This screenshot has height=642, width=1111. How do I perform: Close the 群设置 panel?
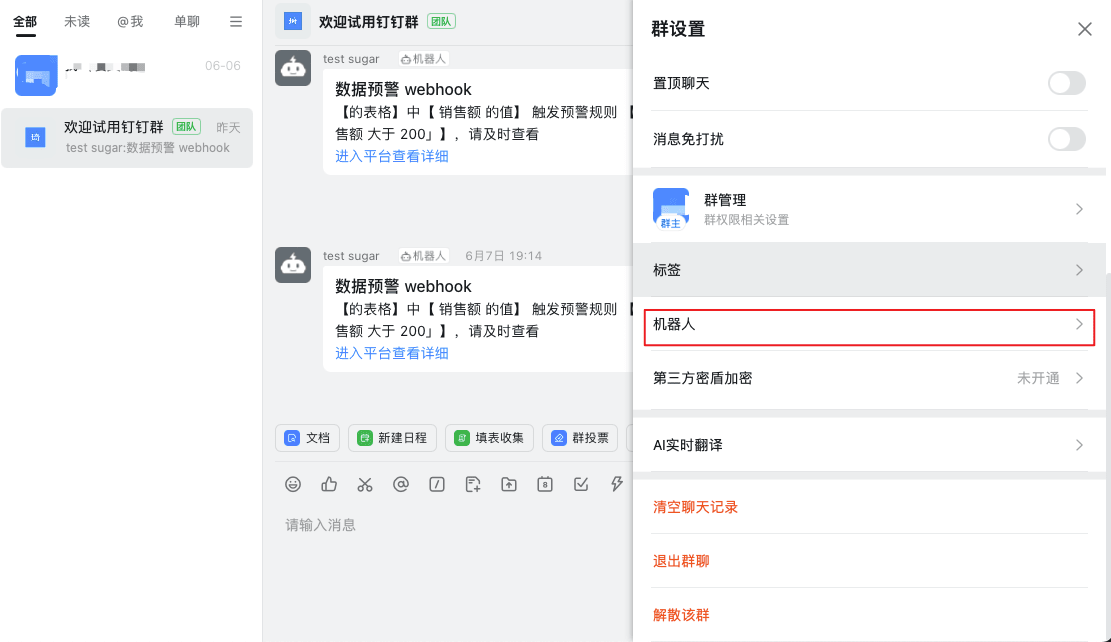(1085, 29)
